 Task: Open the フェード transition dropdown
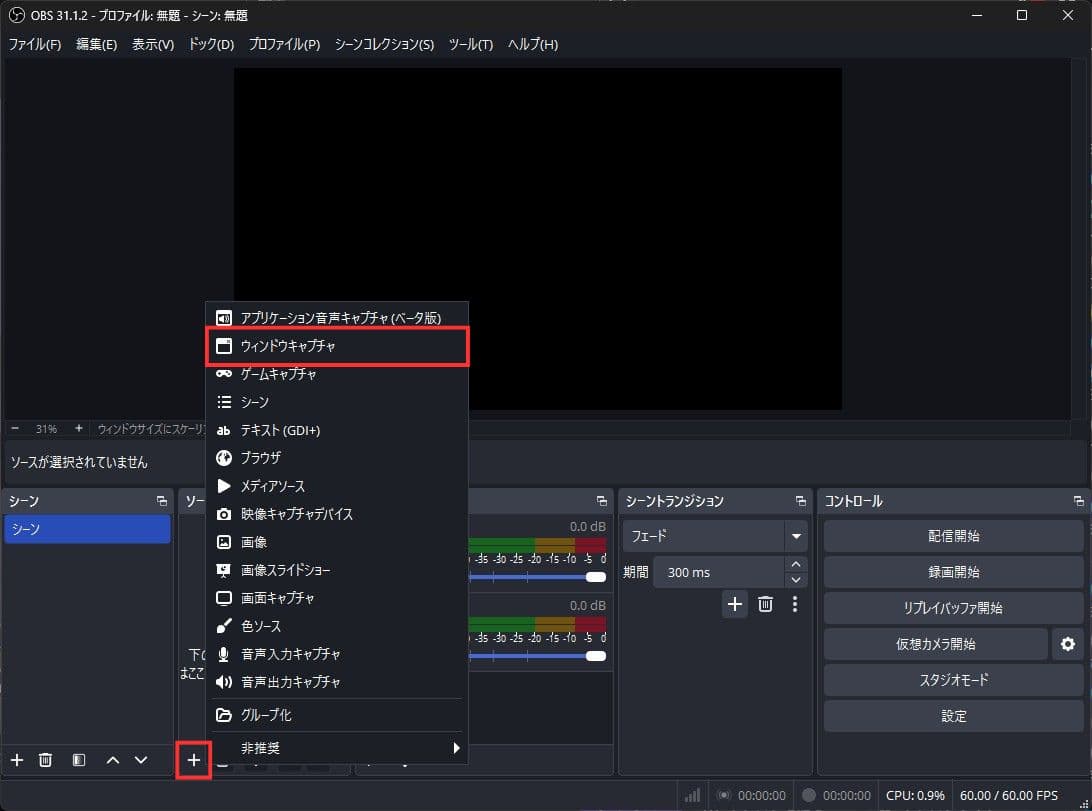[x=714, y=536]
